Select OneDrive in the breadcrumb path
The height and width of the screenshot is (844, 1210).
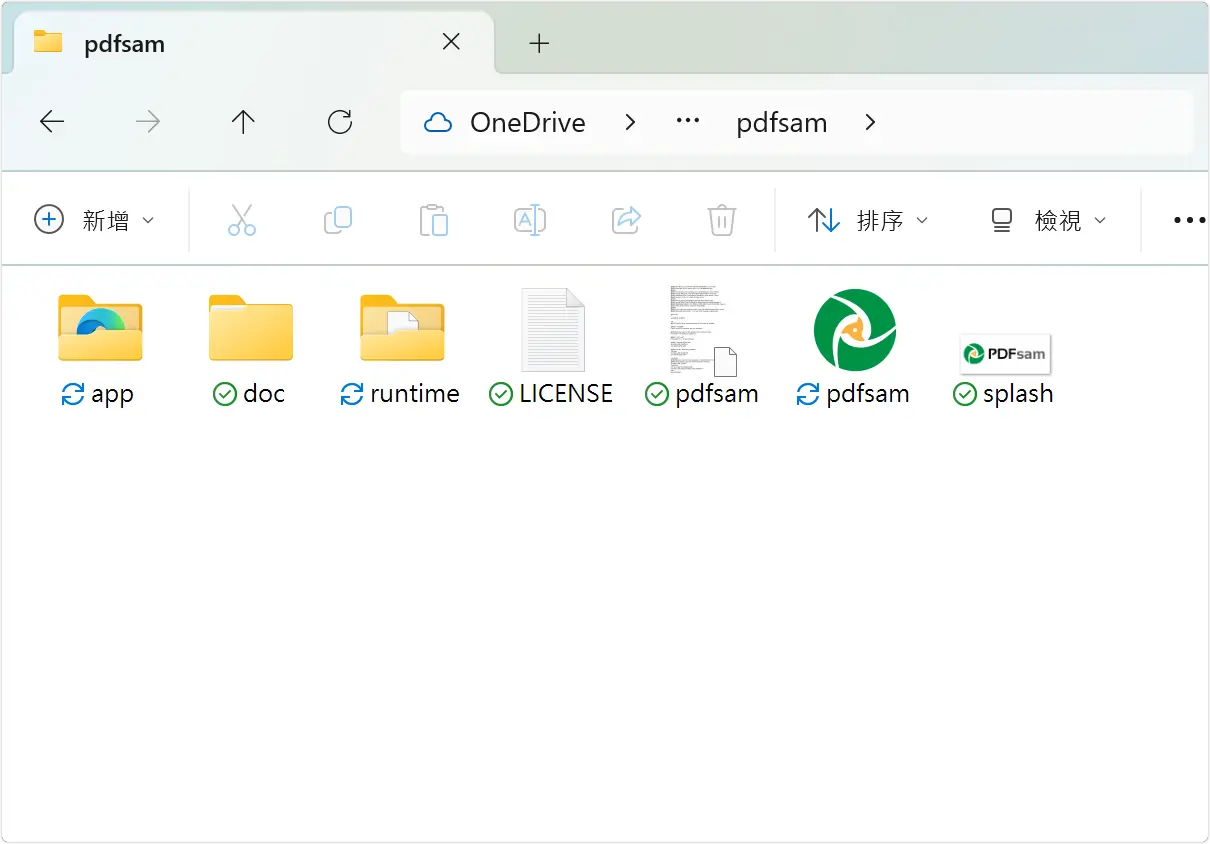click(528, 123)
